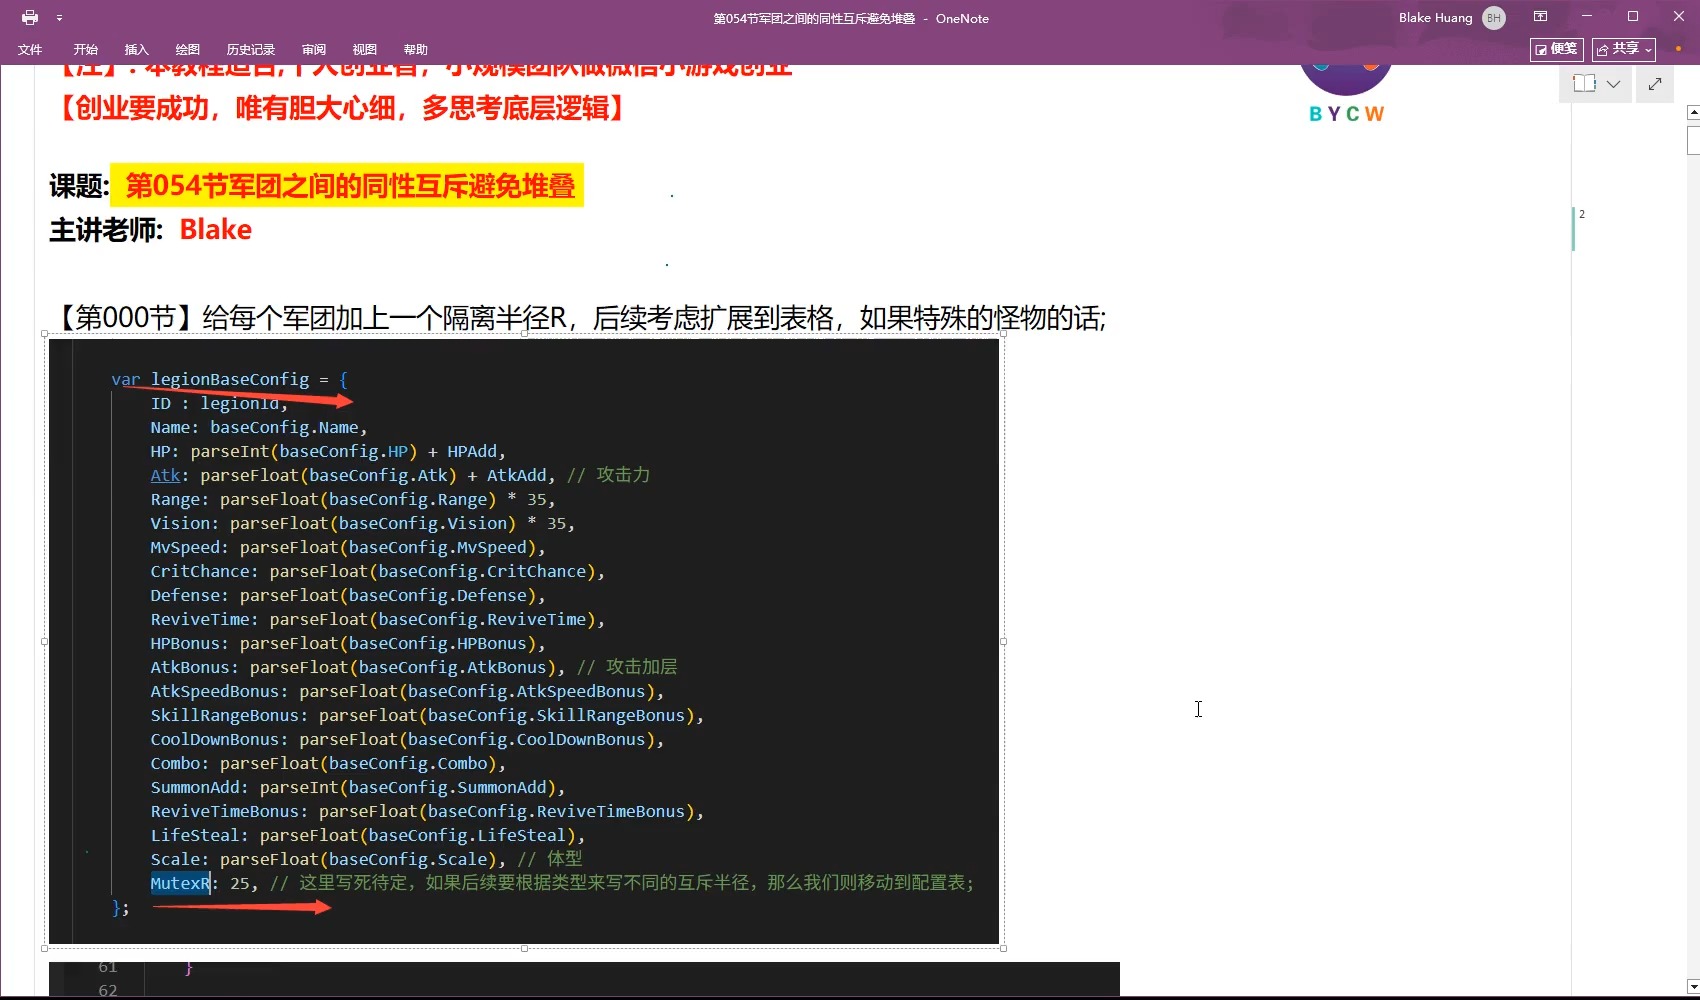Click the 共享 share button

coord(1621,49)
